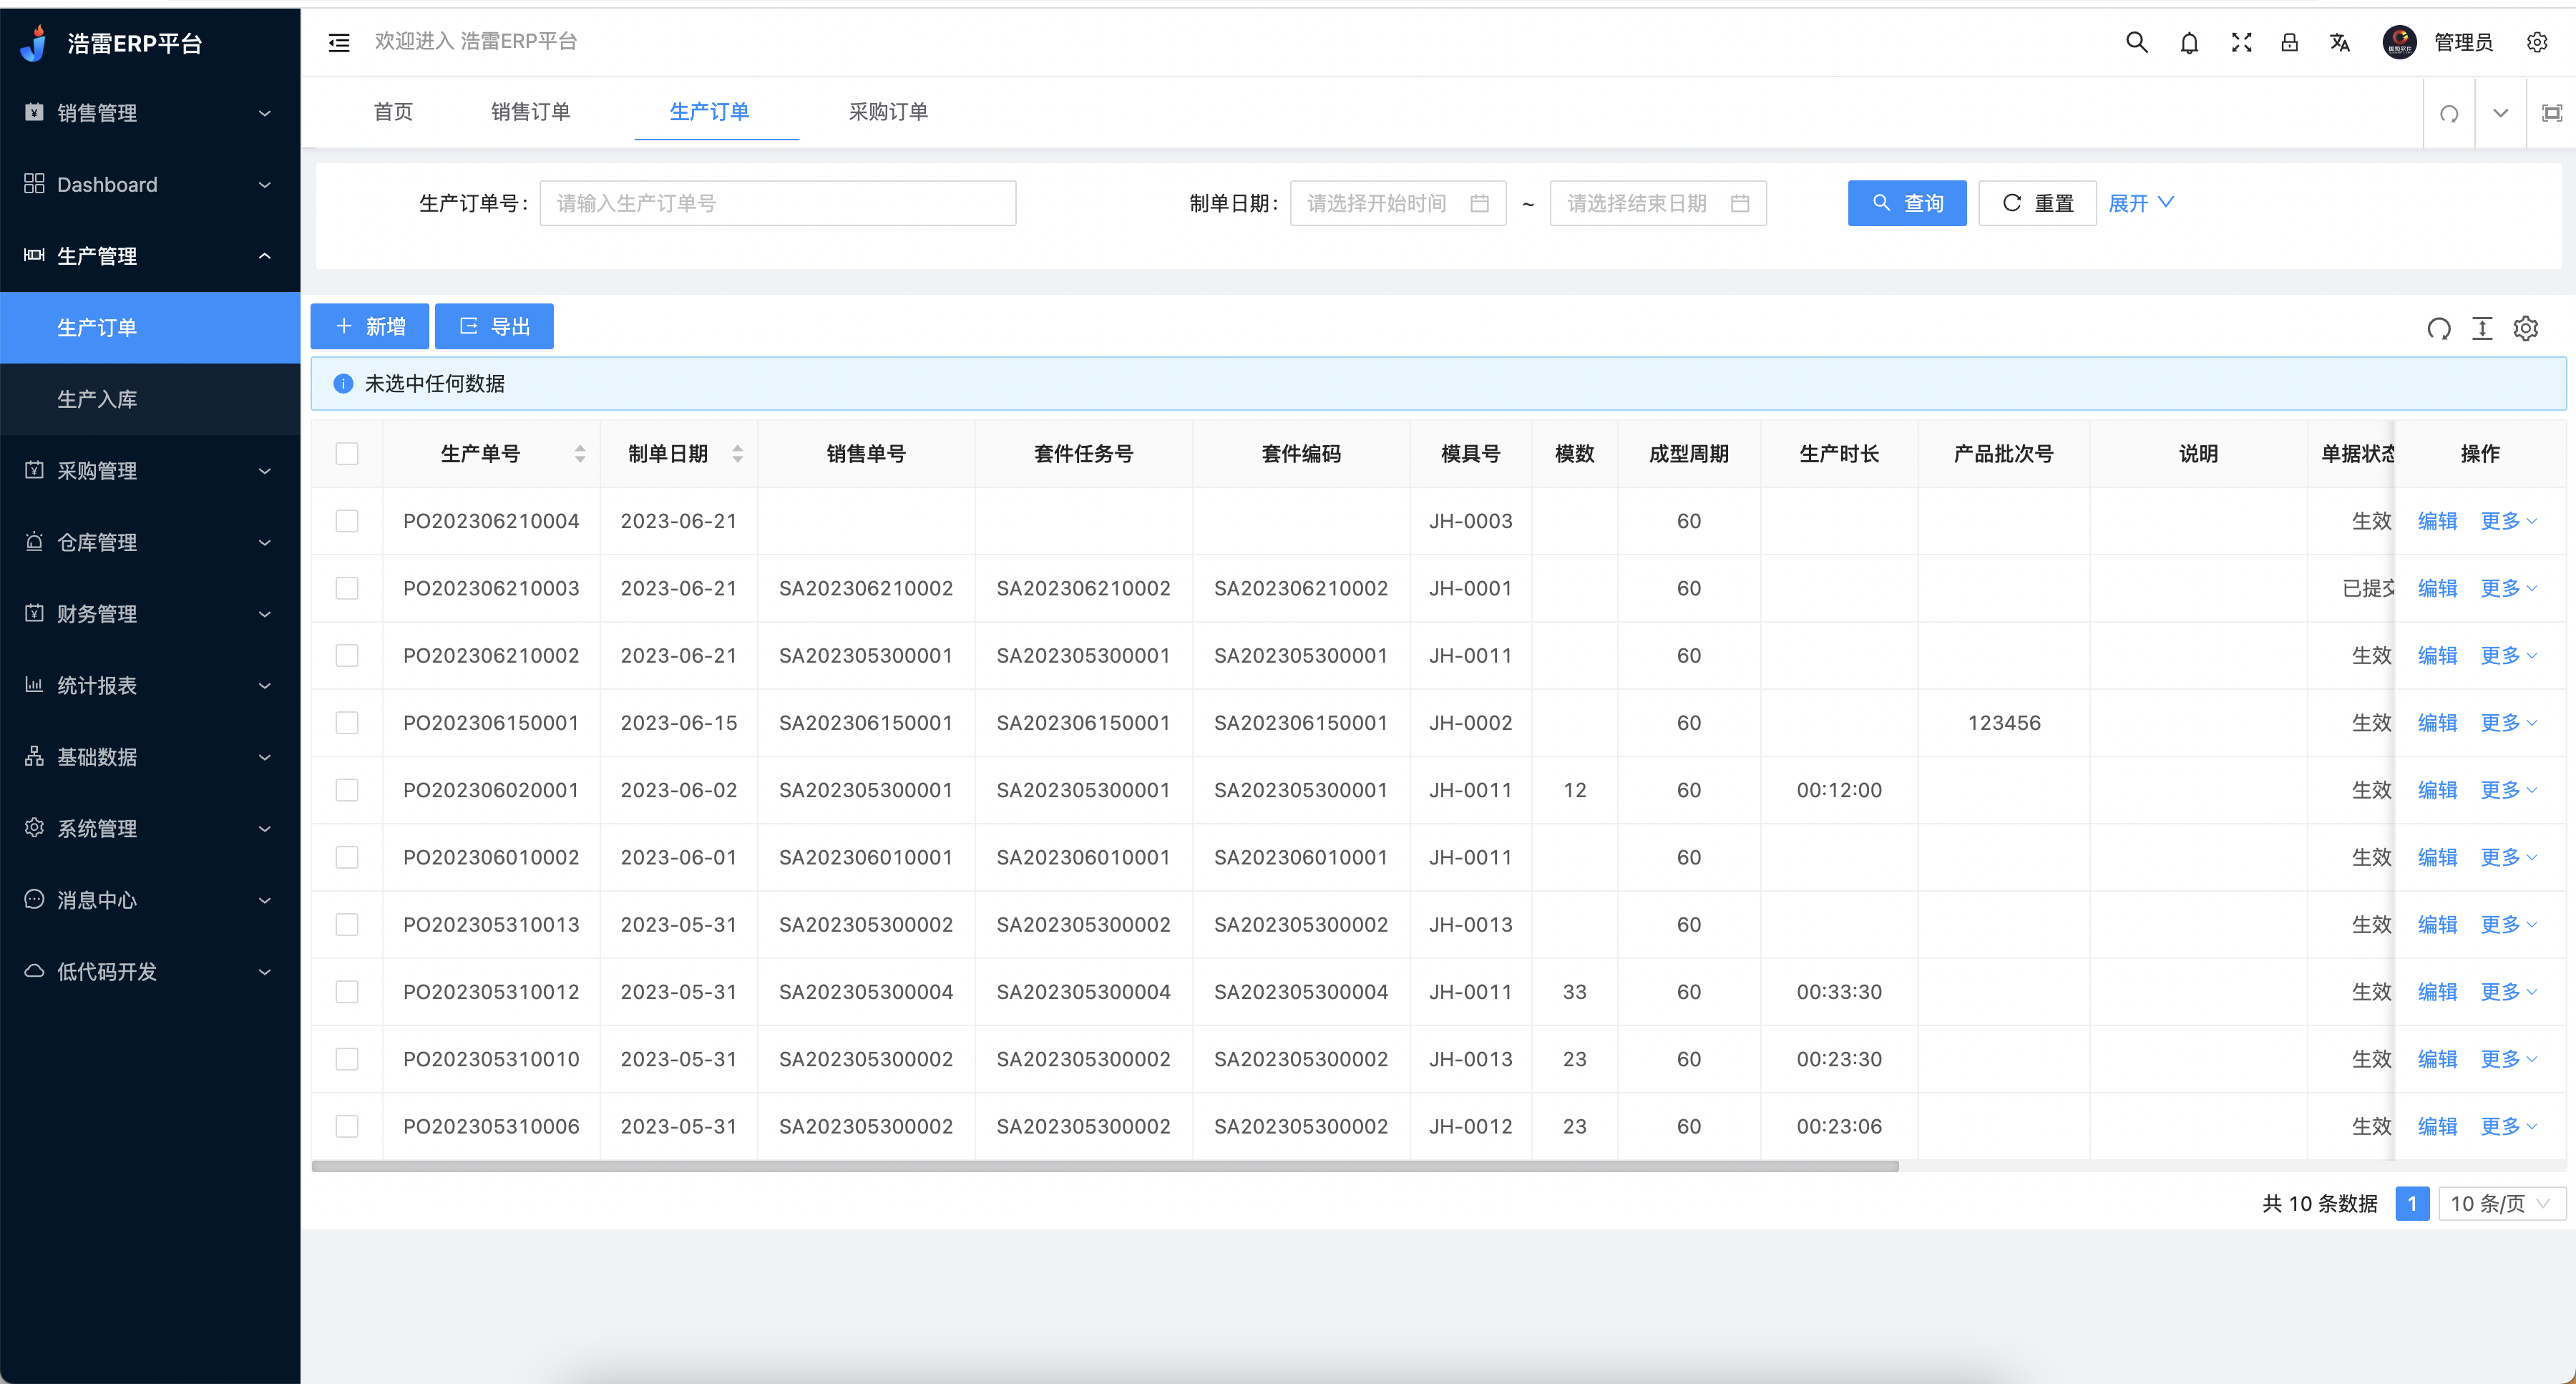Select the row PO202306210003 checkbox
Image resolution: width=2576 pixels, height=1384 pixels.
[x=347, y=588]
